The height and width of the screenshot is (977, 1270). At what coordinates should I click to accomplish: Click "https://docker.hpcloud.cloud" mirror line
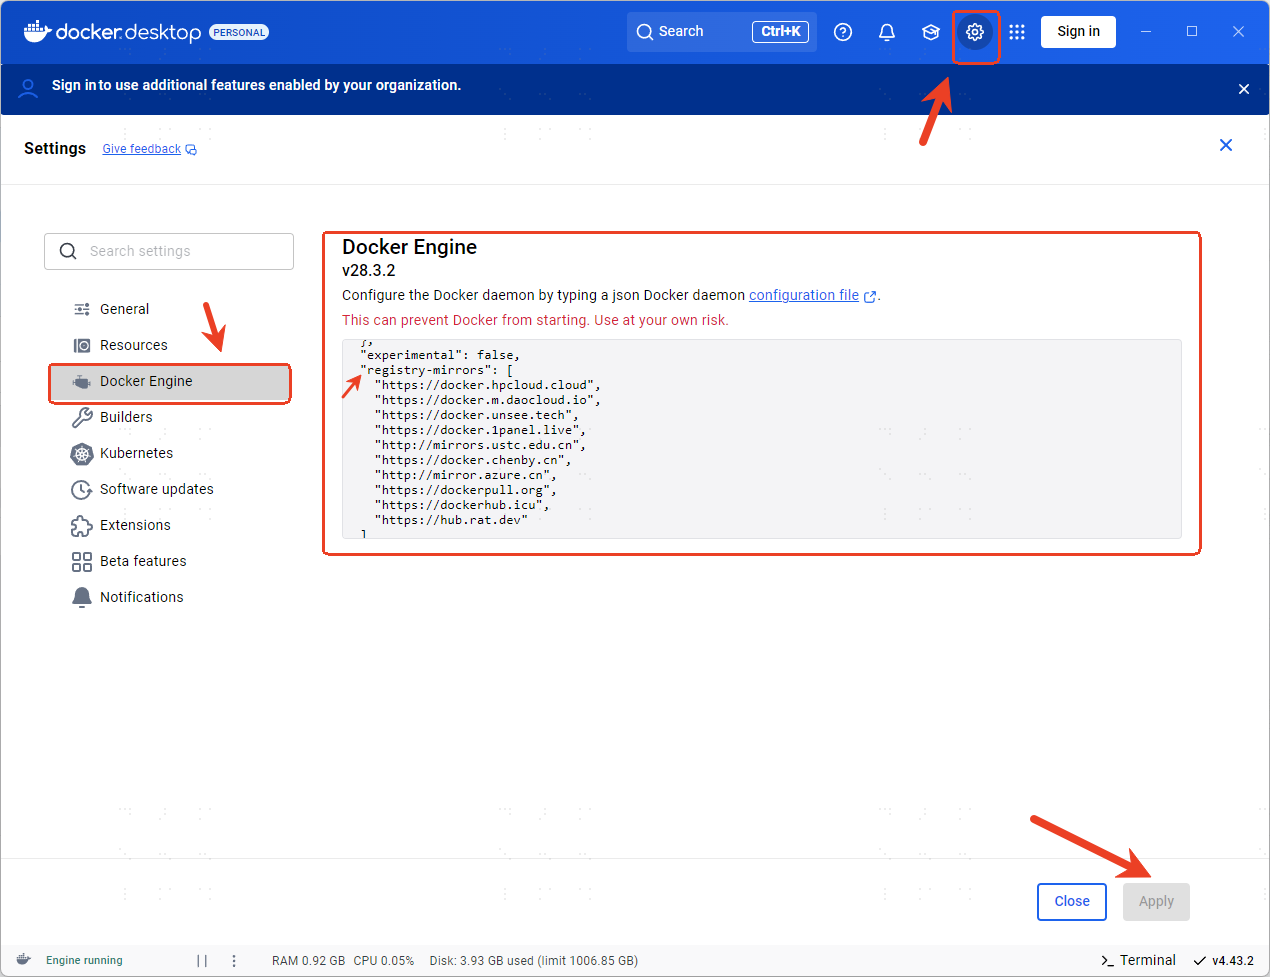pos(488,385)
